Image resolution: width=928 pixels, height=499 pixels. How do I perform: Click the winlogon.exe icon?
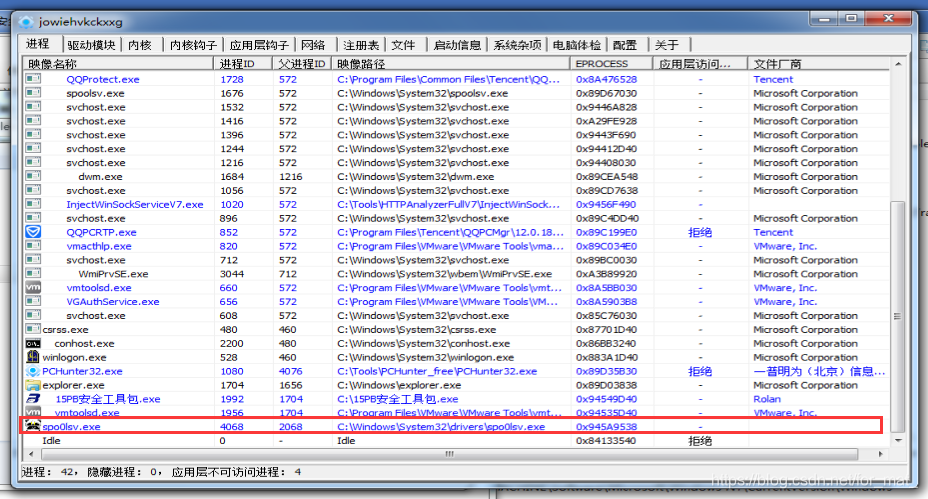(33, 357)
